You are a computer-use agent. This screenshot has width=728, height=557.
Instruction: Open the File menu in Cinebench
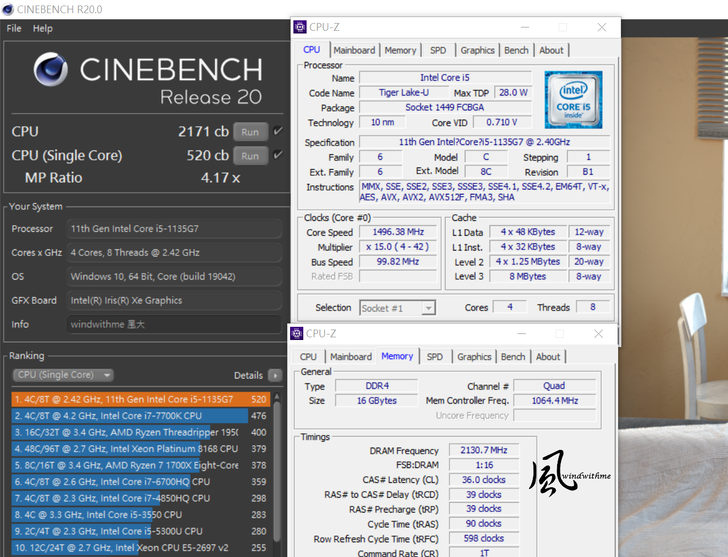[14, 28]
